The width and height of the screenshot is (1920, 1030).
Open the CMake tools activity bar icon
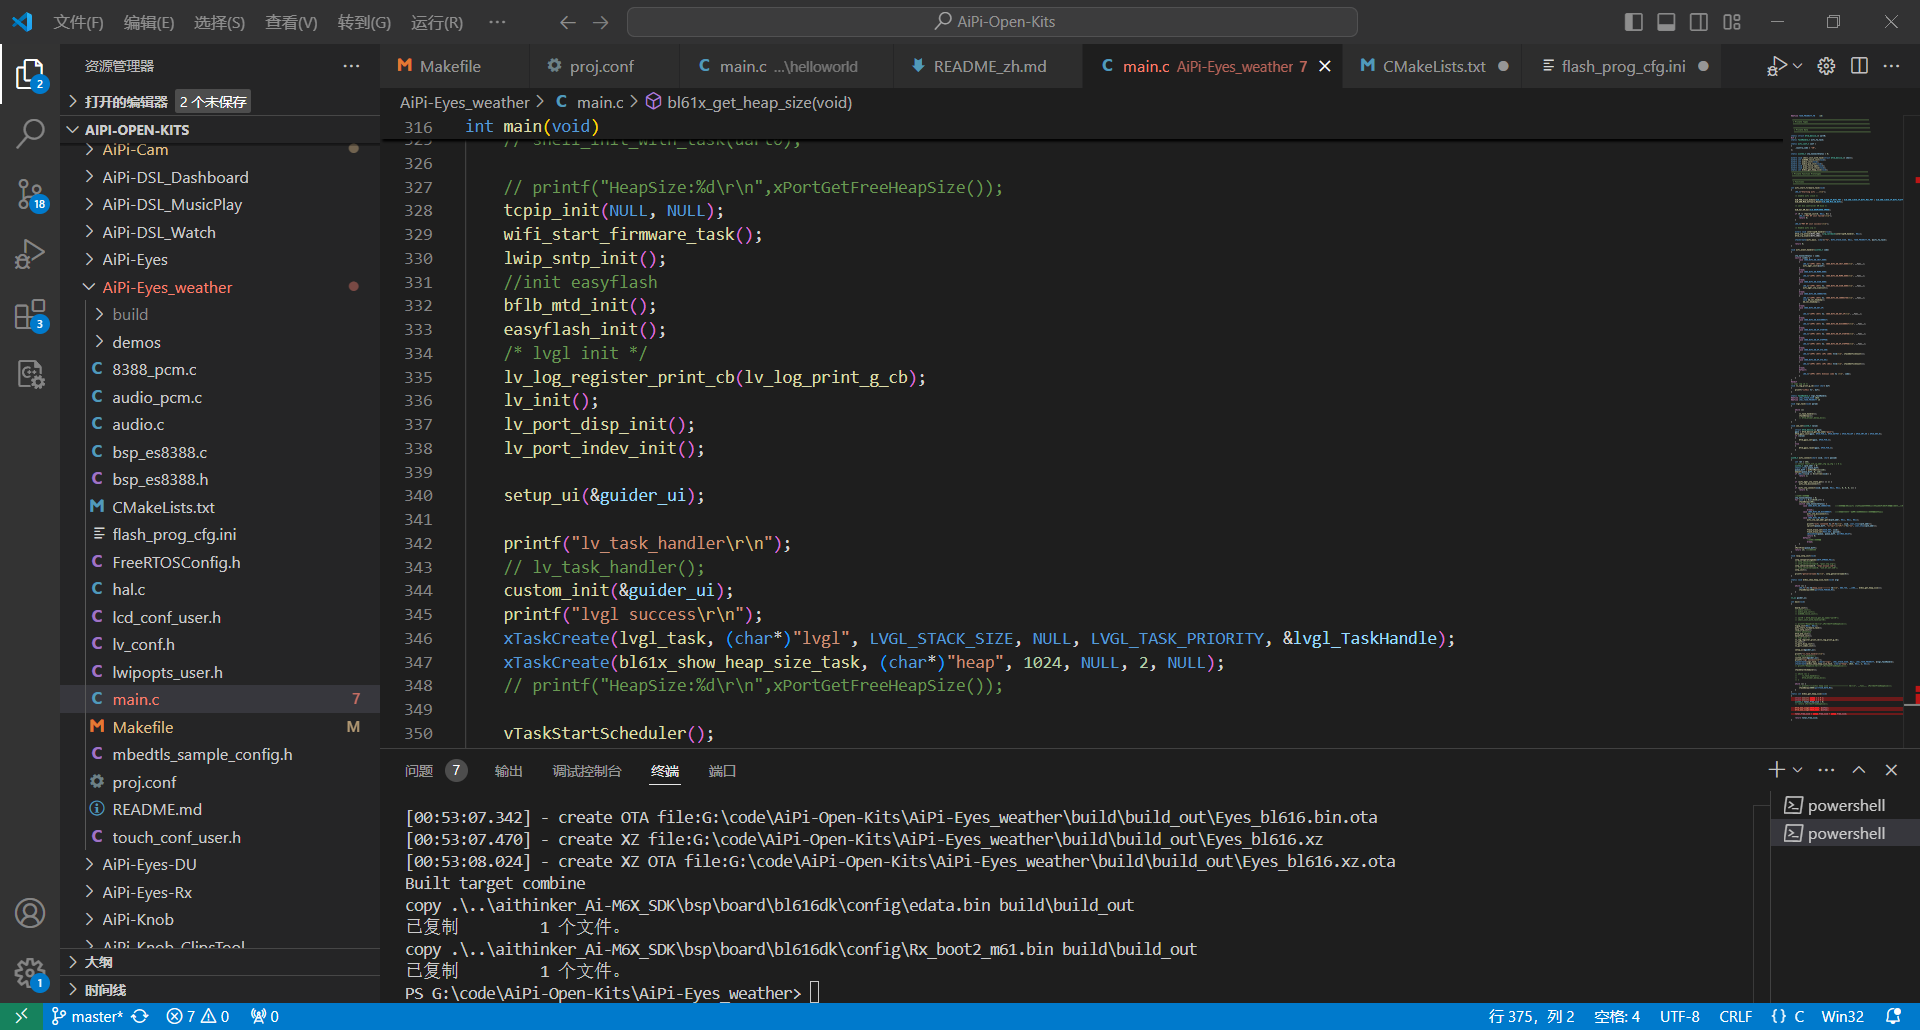click(30, 374)
